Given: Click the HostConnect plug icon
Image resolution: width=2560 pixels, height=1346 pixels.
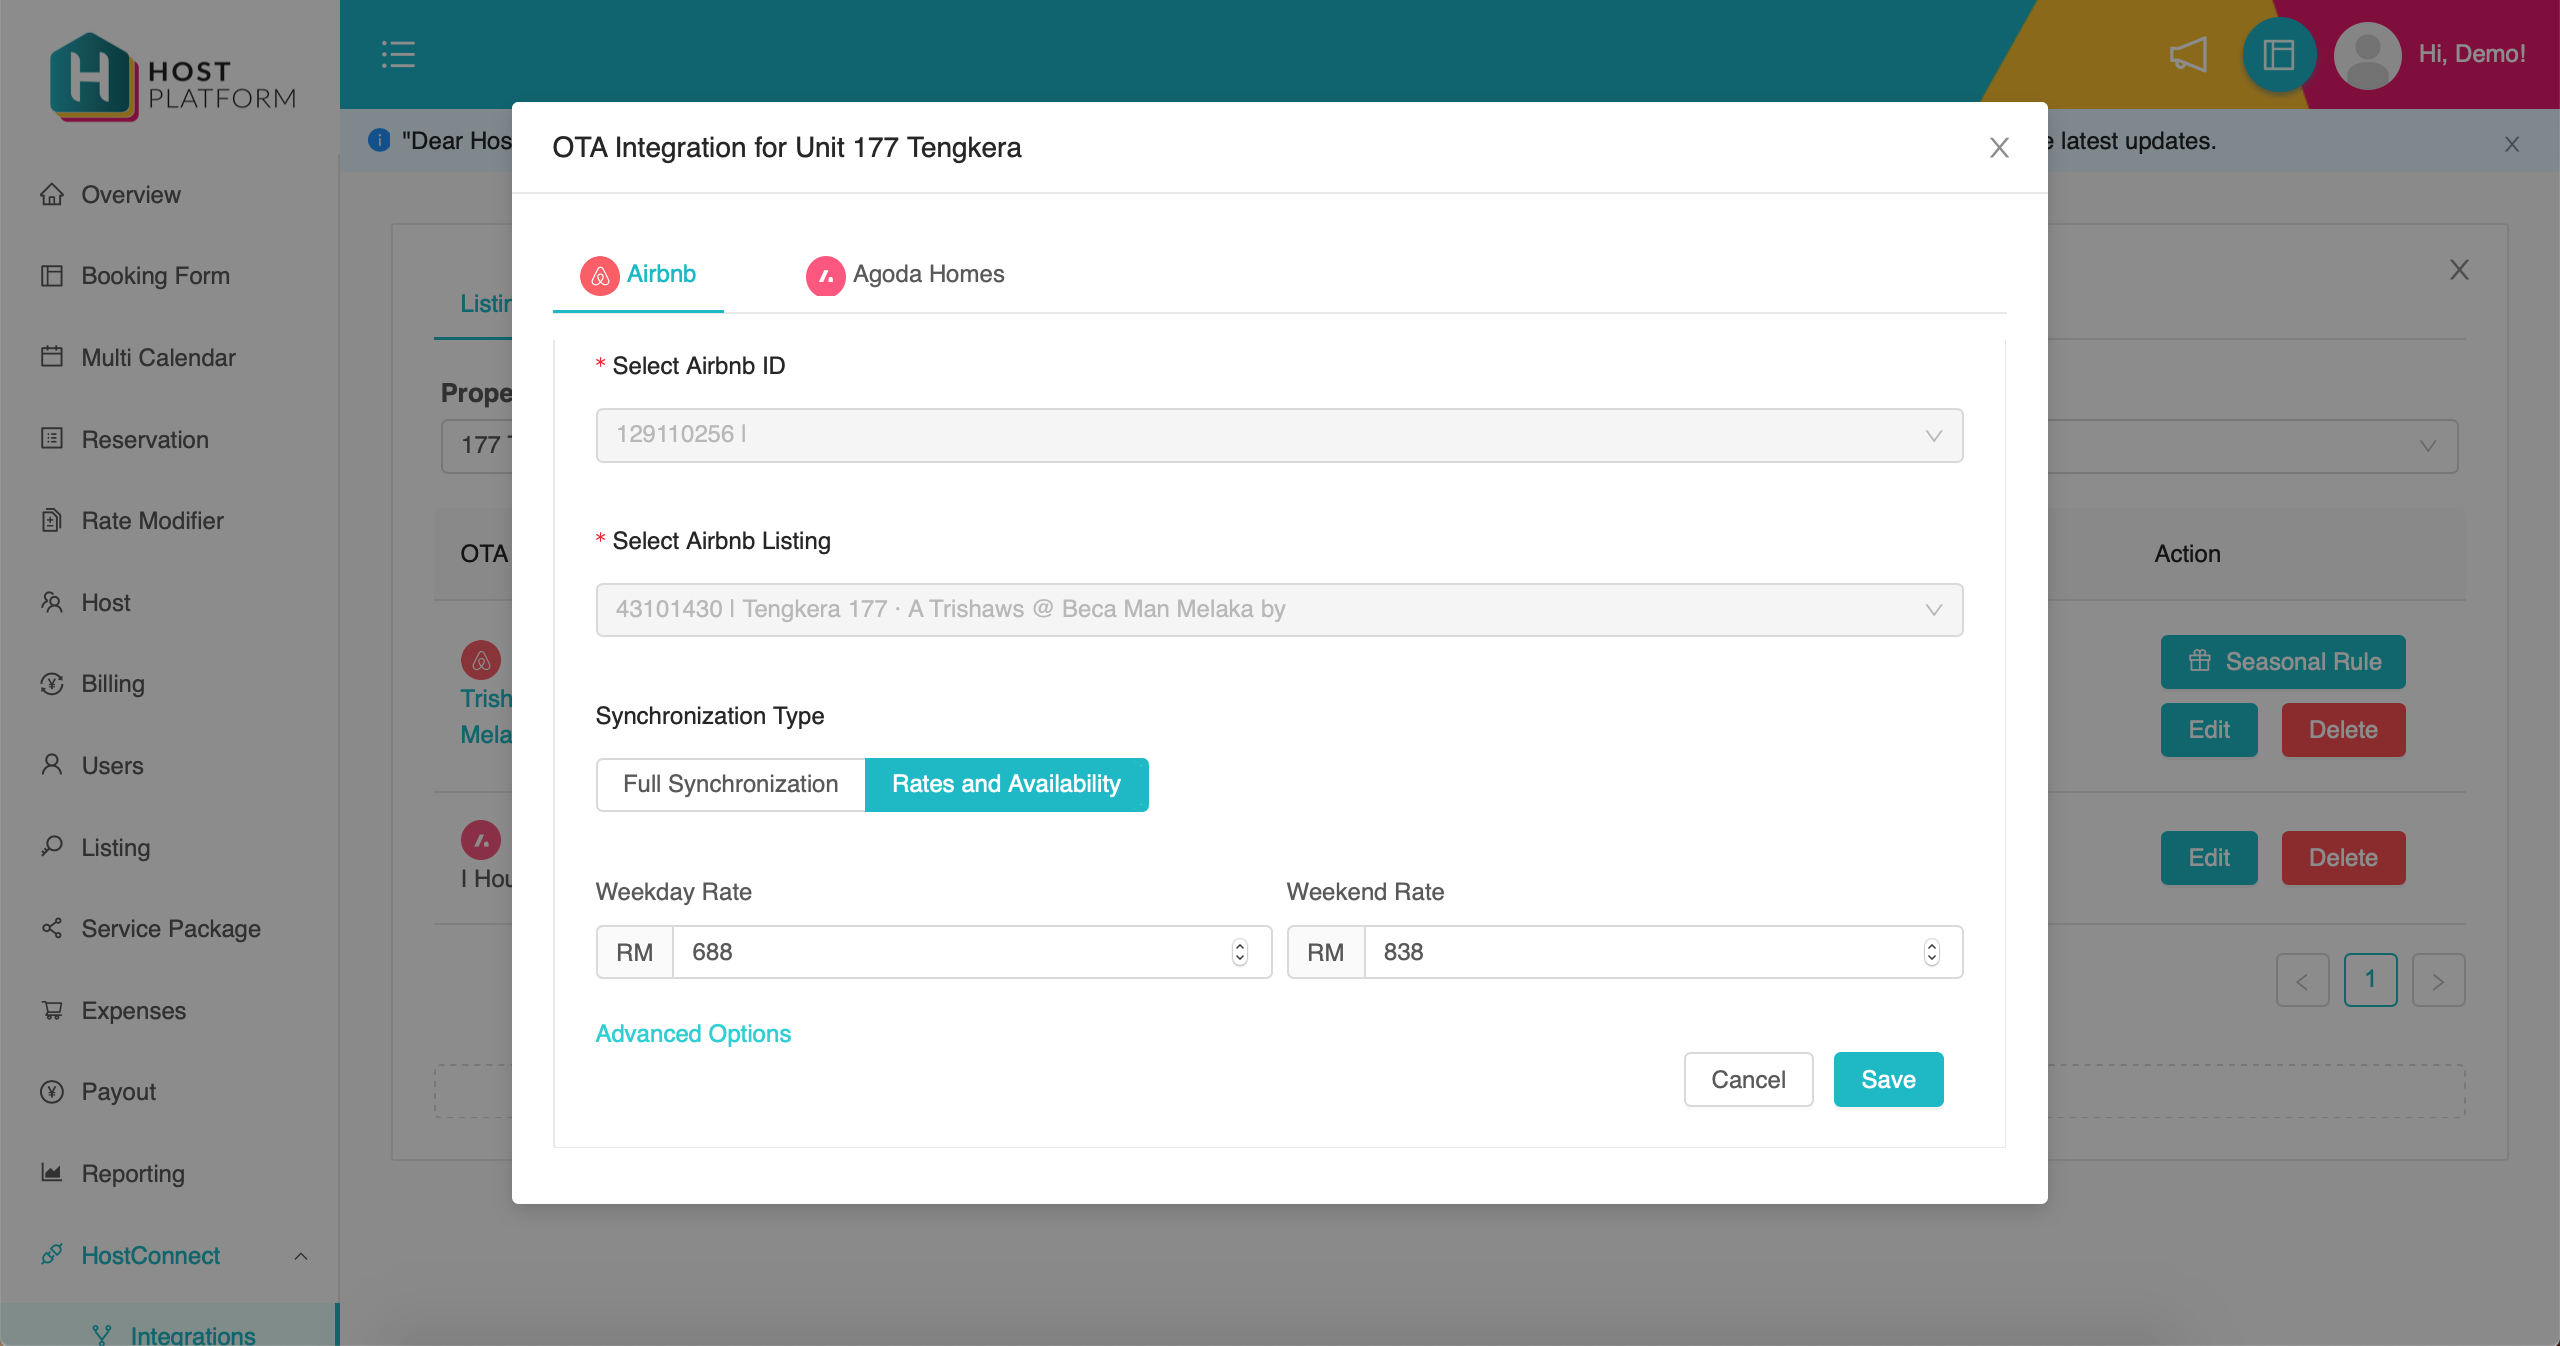Looking at the screenshot, I should point(52,1254).
